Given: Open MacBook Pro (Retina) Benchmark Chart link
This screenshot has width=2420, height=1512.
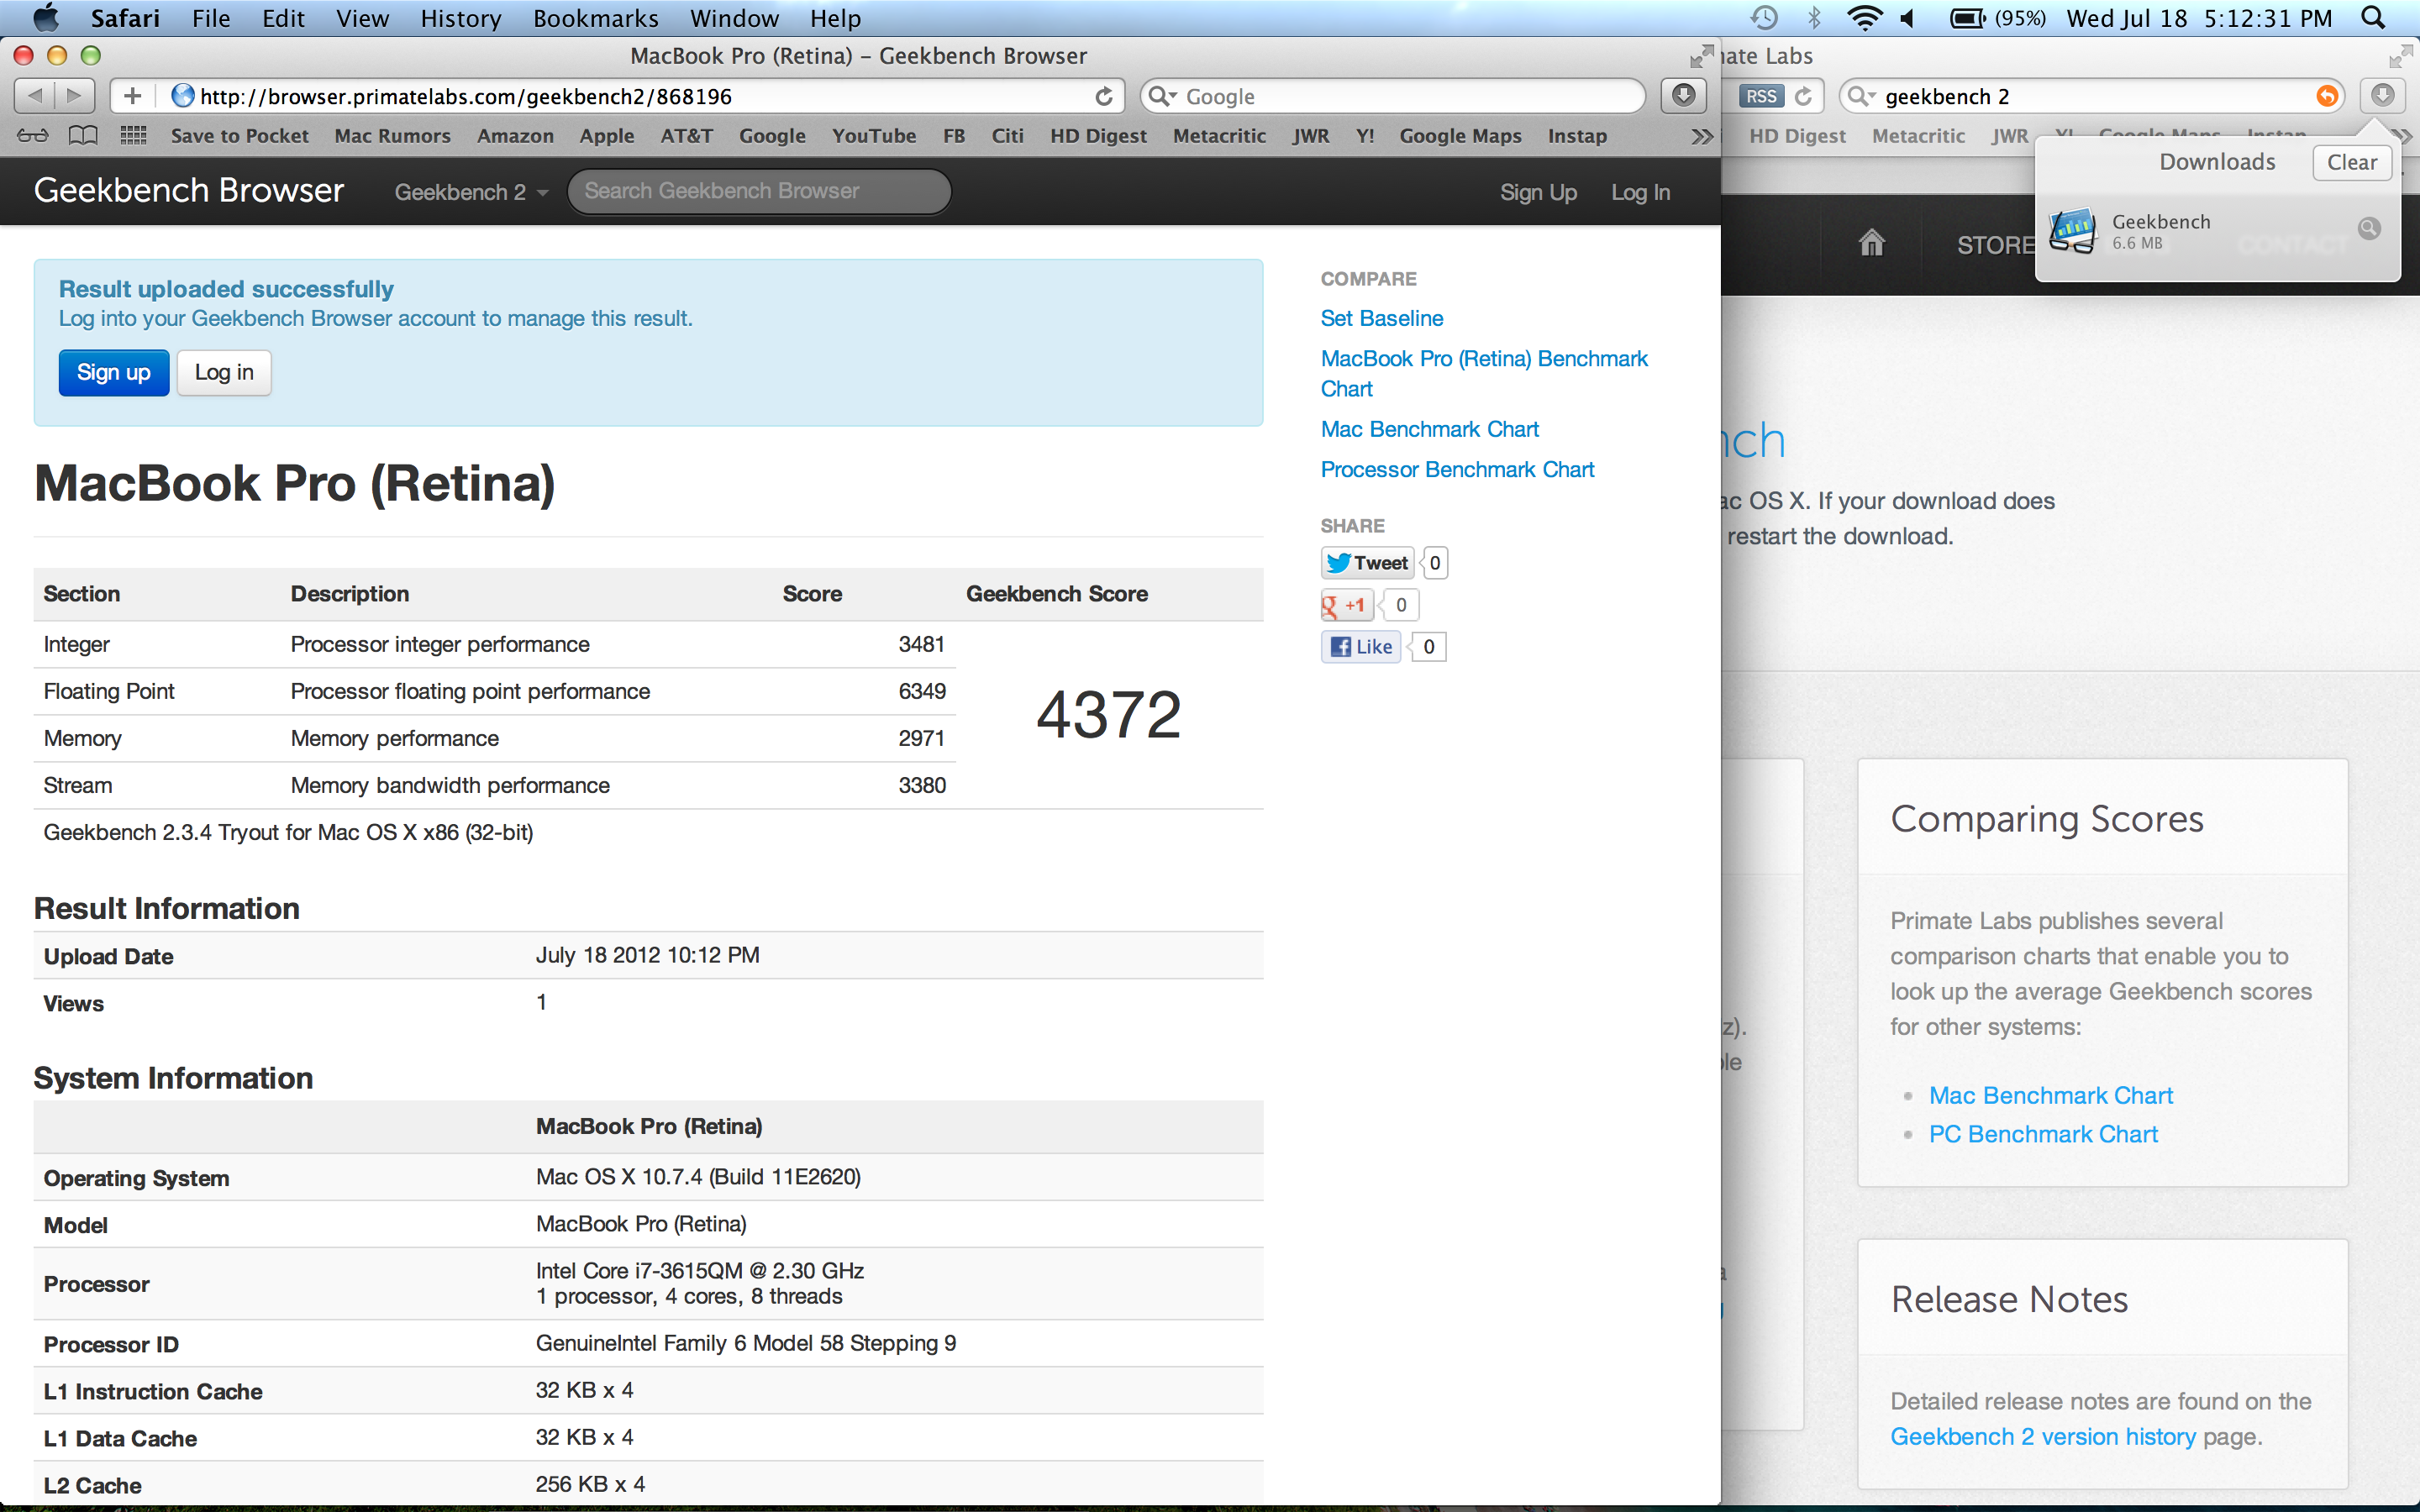Looking at the screenshot, I should click(x=1484, y=373).
